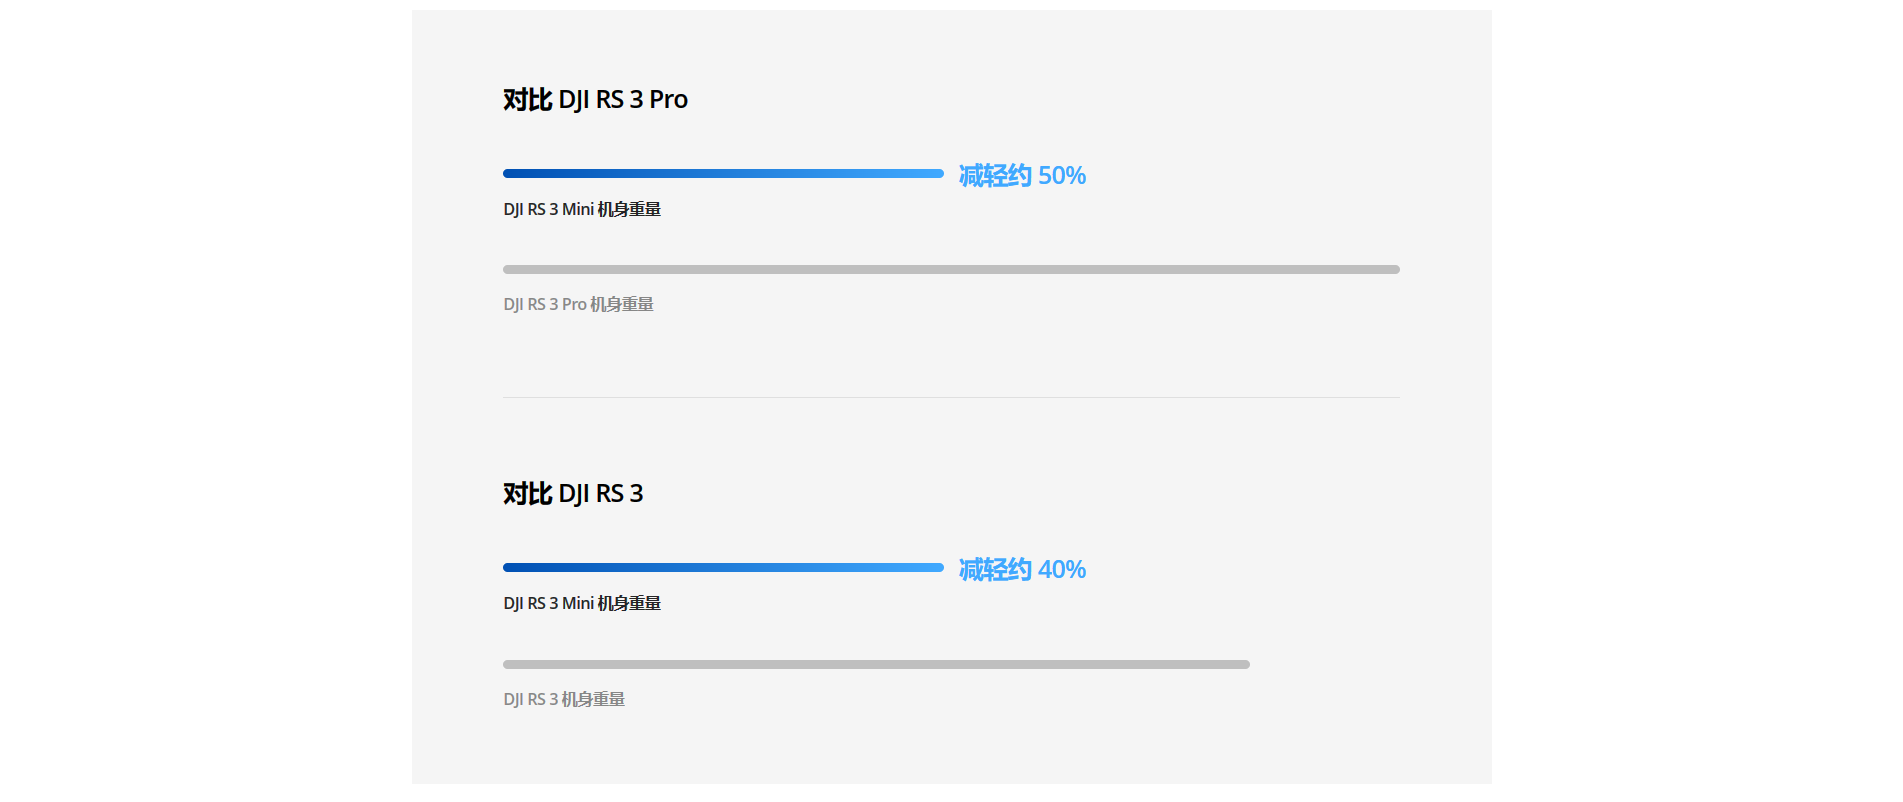Image resolution: width=1903 pixels, height=802 pixels.
Task: Click the '50%' number in the first comparison
Action: pos(1062,176)
